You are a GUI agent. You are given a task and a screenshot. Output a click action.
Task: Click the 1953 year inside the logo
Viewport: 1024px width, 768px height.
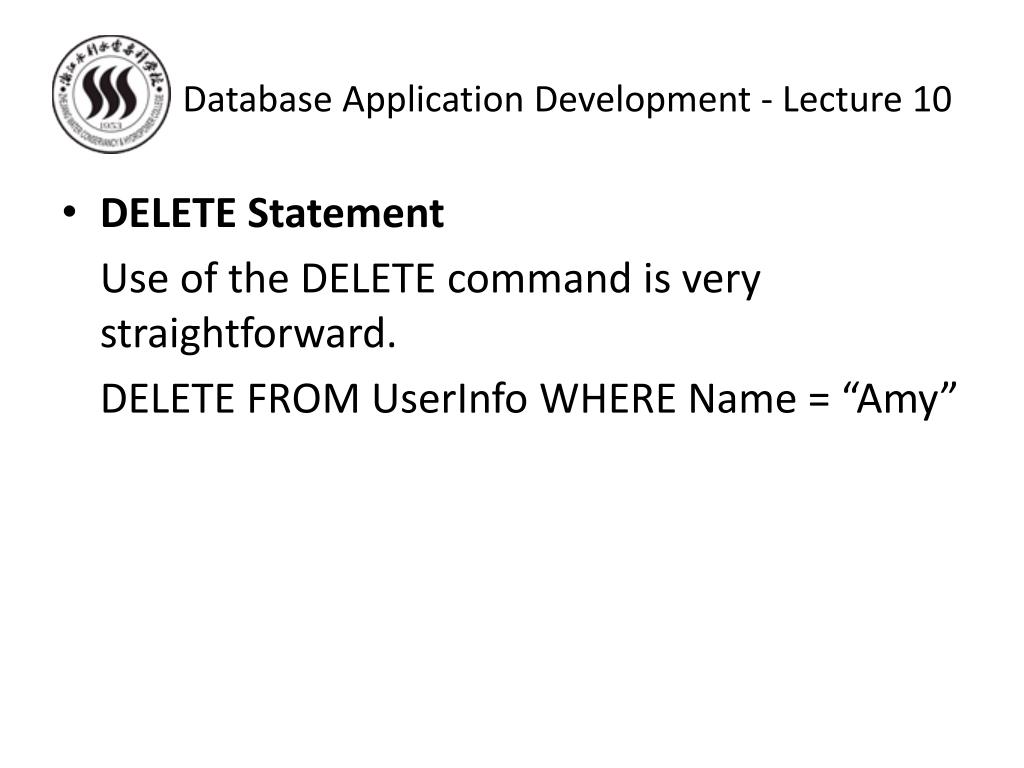coord(111,125)
